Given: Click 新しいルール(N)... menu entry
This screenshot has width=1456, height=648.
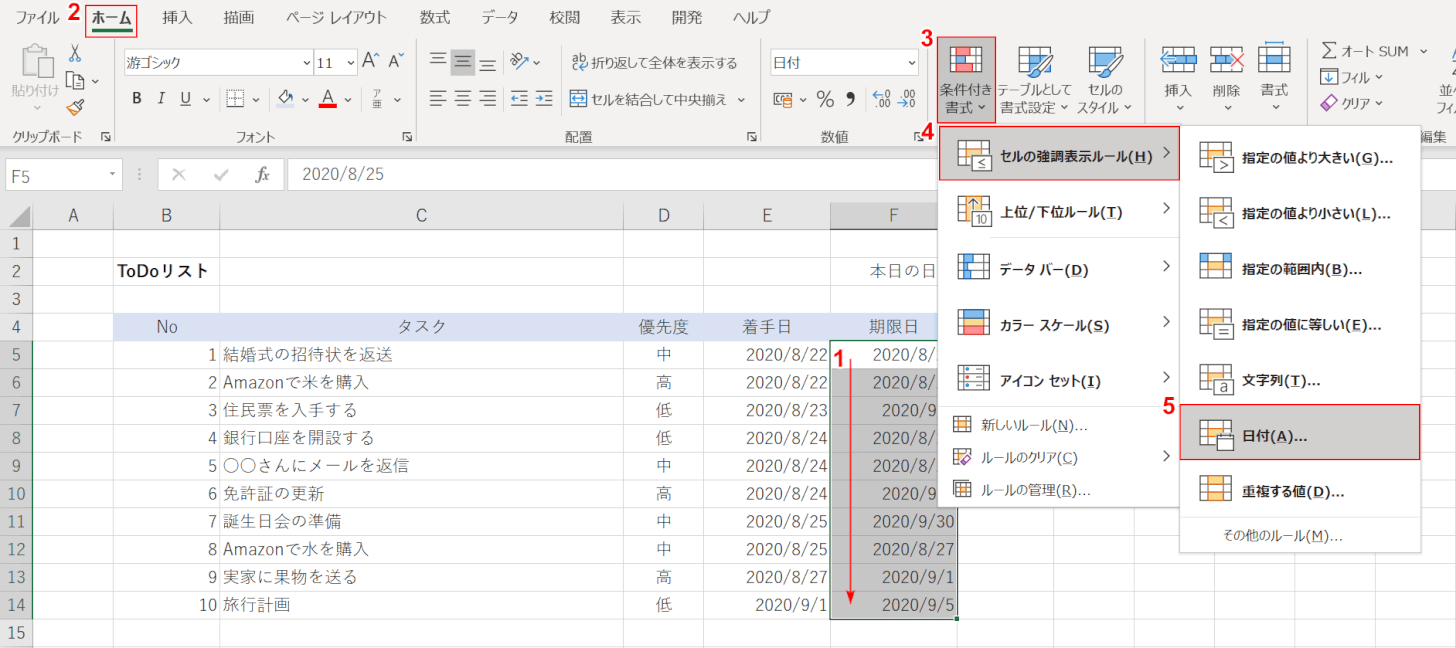Looking at the screenshot, I should click(x=1059, y=425).
